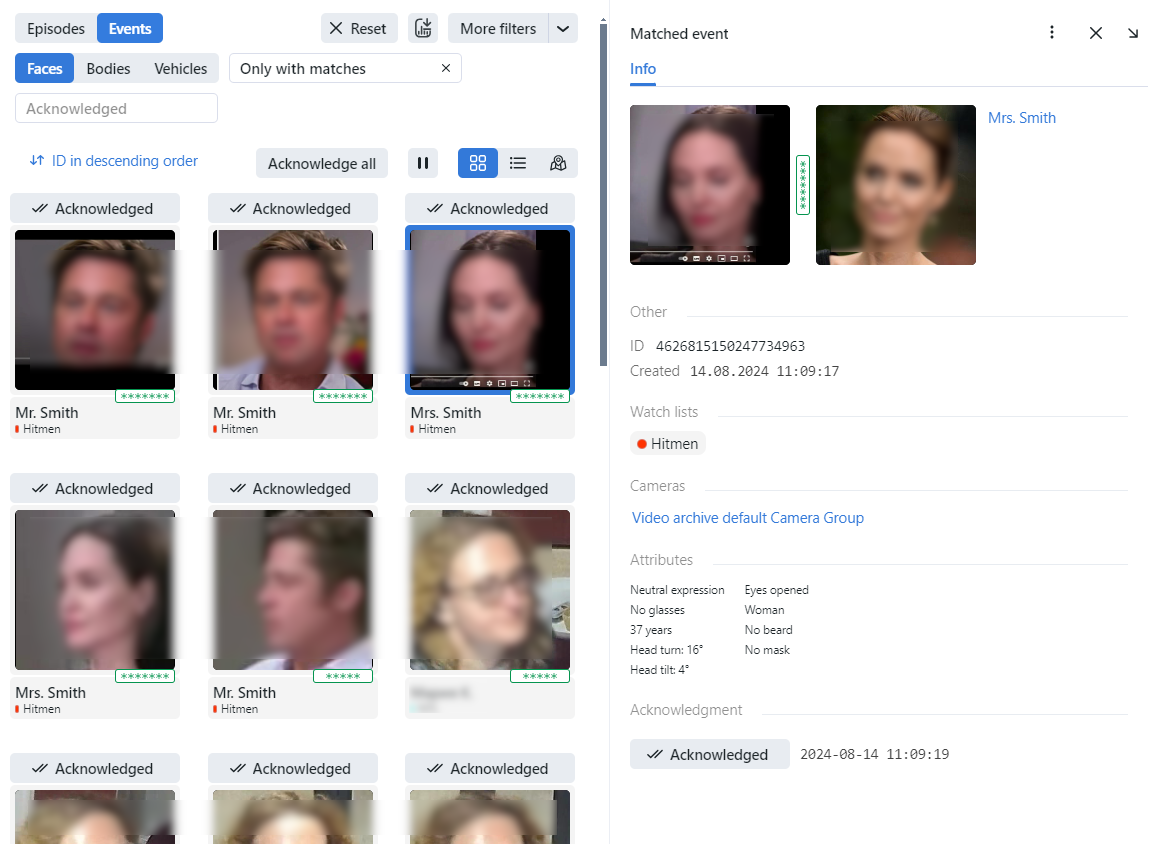Open the Mrs. Smith record link
The image size is (1153, 844).
tap(1021, 118)
